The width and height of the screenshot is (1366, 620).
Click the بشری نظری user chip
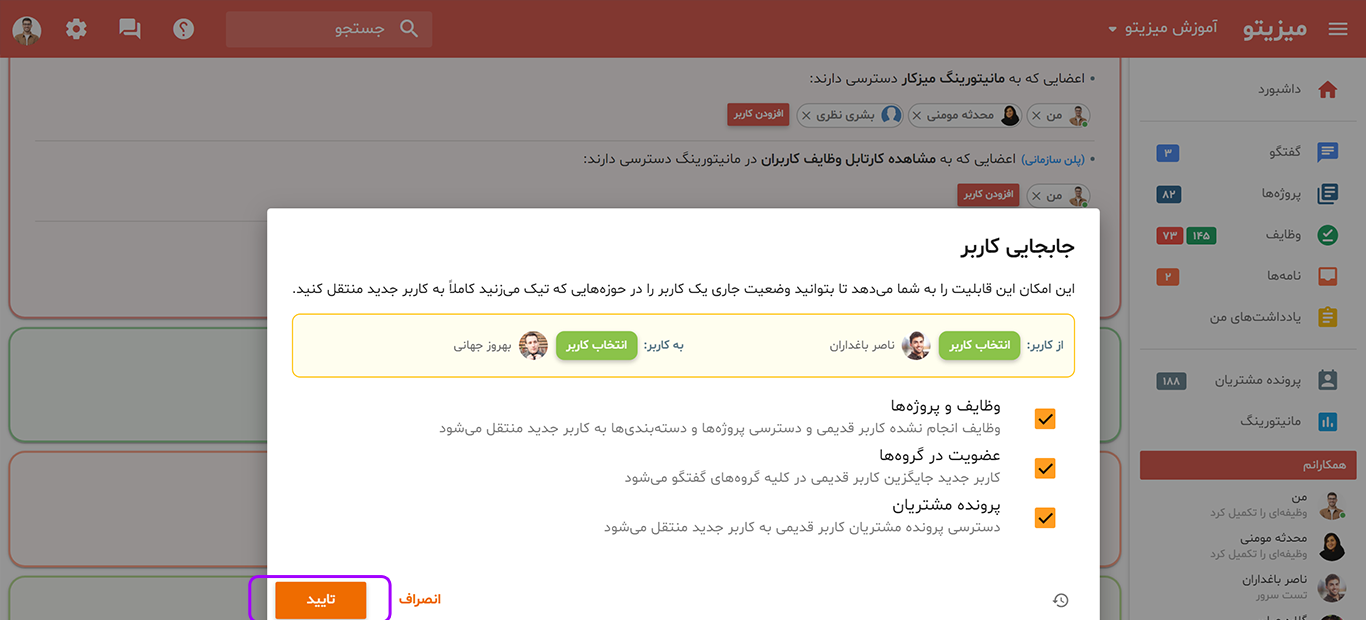point(849,115)
